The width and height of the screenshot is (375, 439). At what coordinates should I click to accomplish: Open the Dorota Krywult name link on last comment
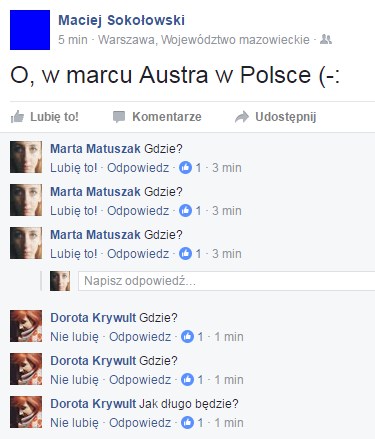[x=93, y=404]
